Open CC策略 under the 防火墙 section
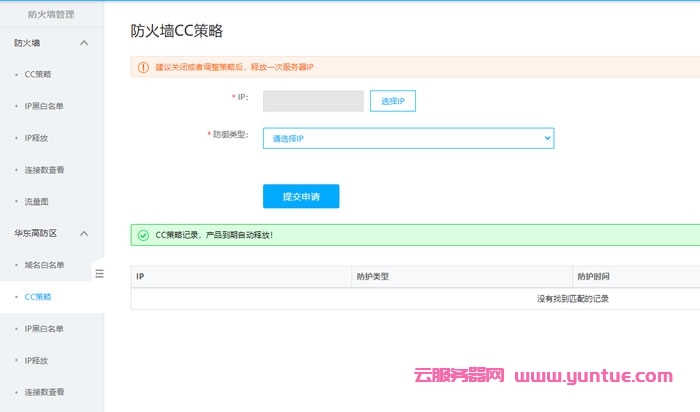 (38, 74)
